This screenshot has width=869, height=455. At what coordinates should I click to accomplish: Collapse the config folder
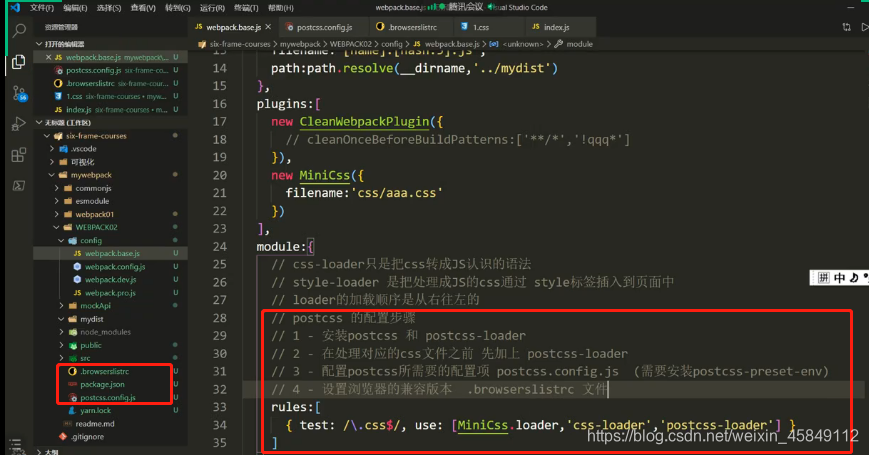coord(62,241)
